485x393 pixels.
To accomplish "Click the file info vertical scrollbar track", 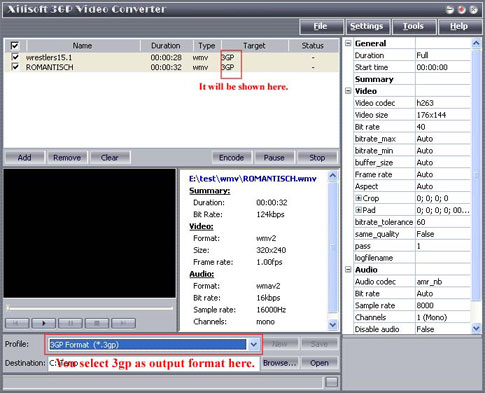I will [x=333, y=250].
